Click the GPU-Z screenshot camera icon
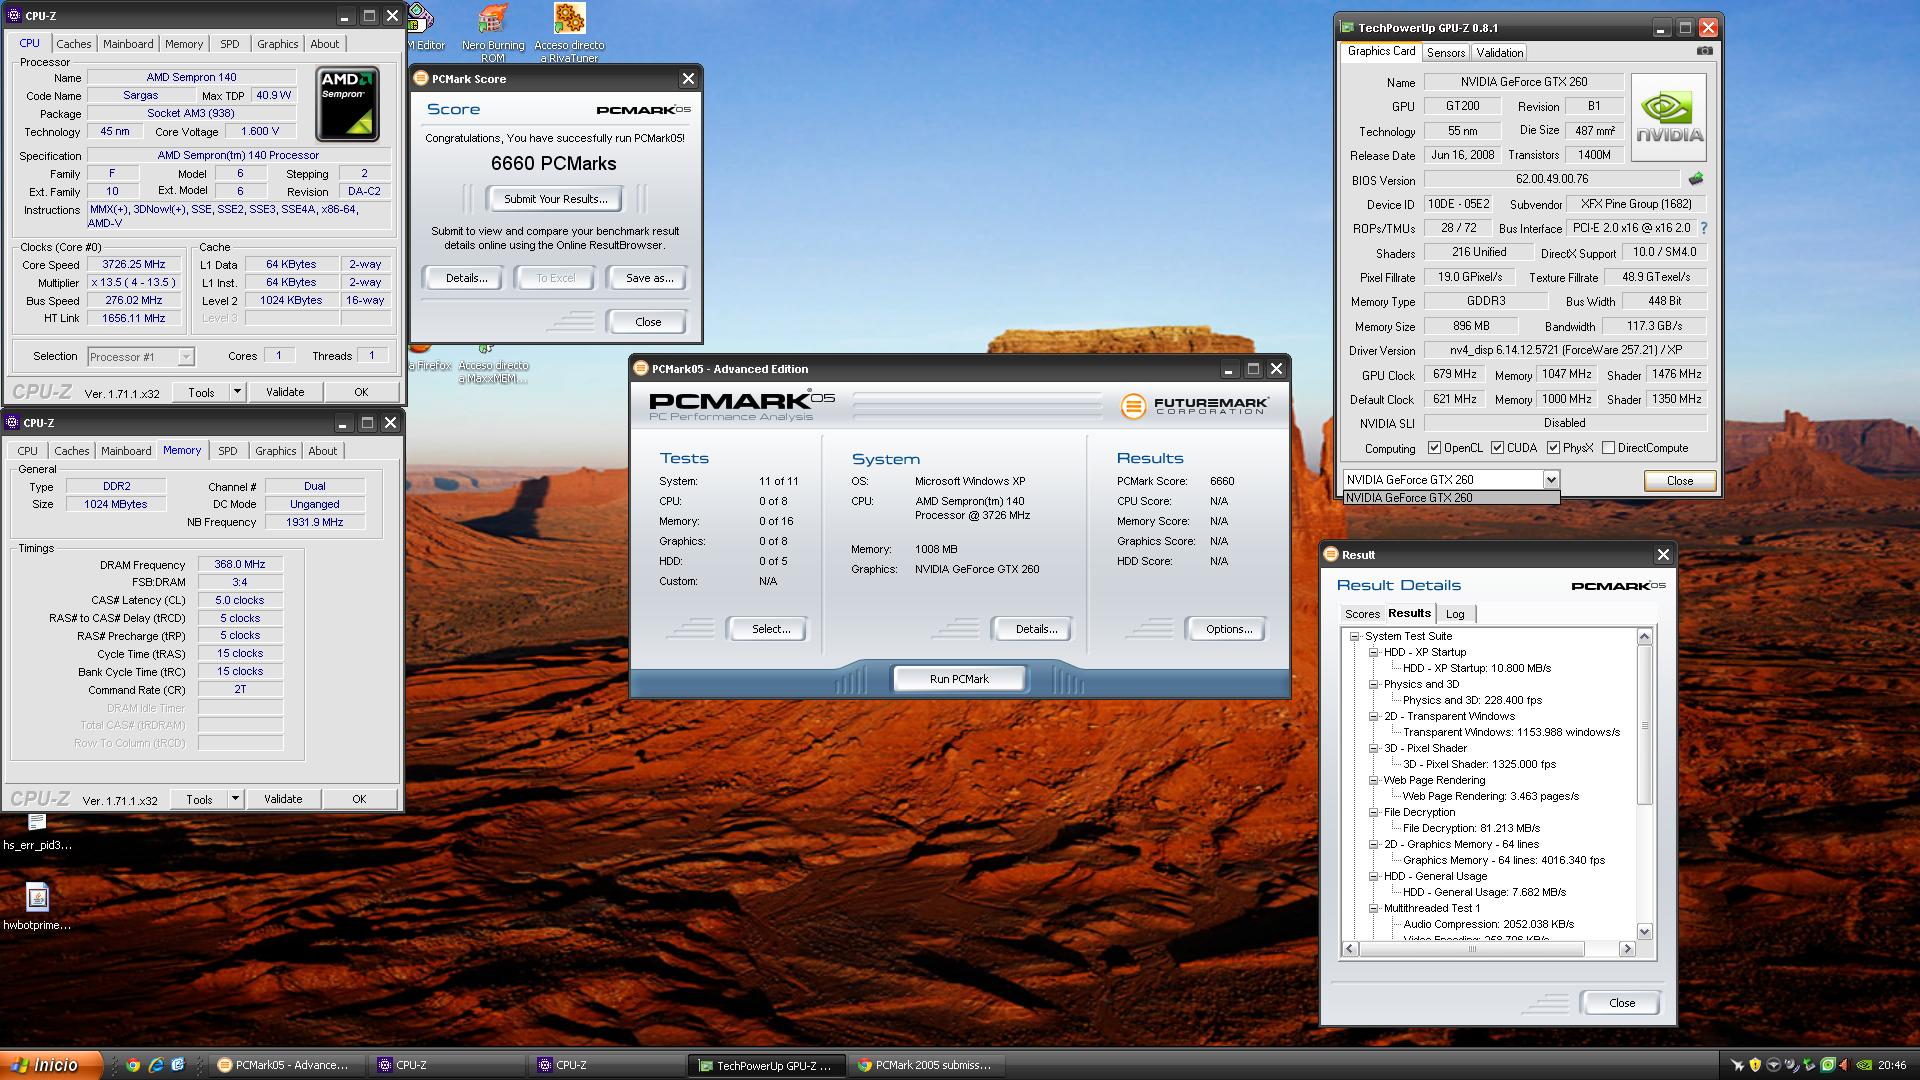This screenshot has height=1080, width=1920. coord(1705,51)
